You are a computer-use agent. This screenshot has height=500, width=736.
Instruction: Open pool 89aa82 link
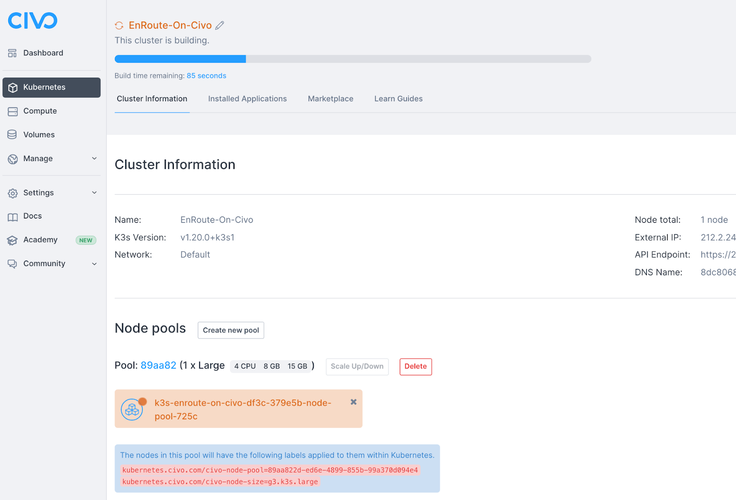[x=158, y=365]
